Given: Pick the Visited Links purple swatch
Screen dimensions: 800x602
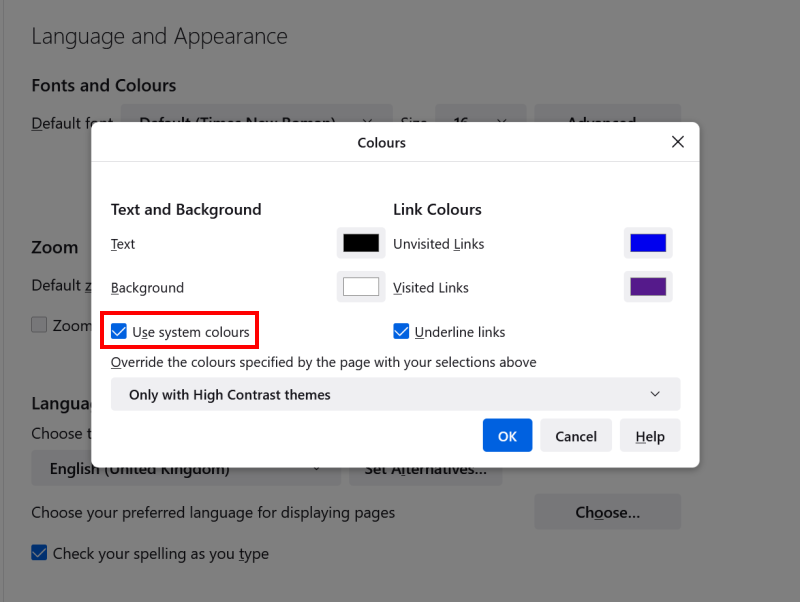Looking at the screenshot, I should point(648,287).
